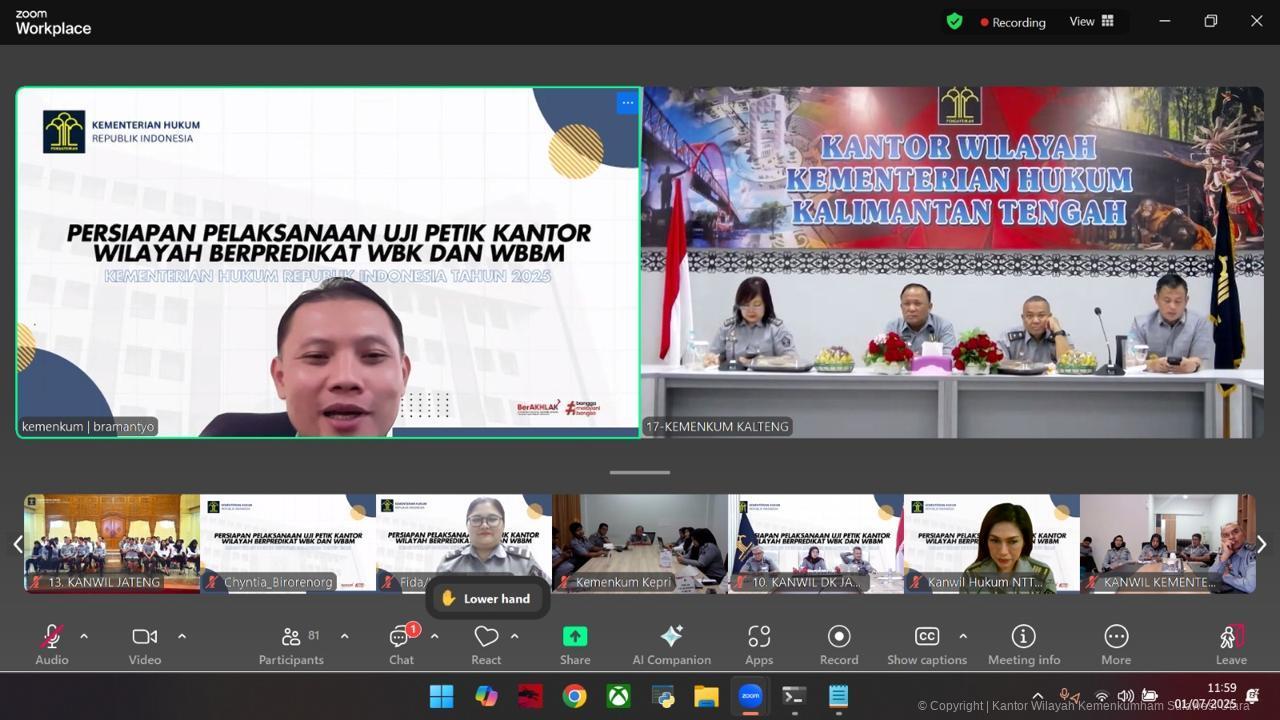Expand the Chat options arrow

(x=434, y=636)
